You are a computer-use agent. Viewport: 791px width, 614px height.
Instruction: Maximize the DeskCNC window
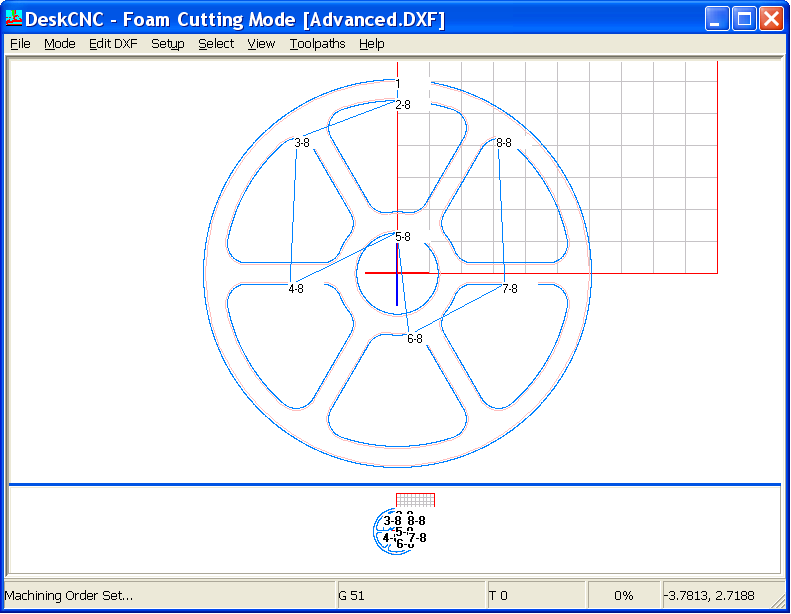(744, 18)
